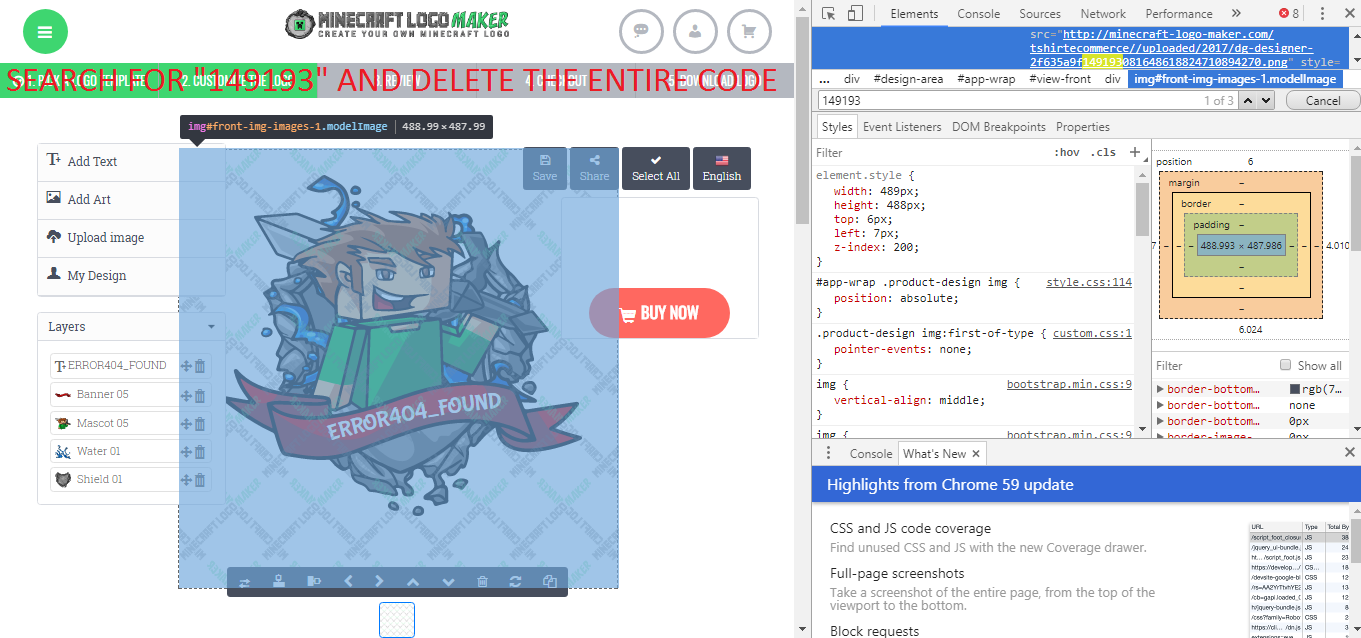
Task: Close the DevTools bottom drawer
Action: [x=1349, y=453]
